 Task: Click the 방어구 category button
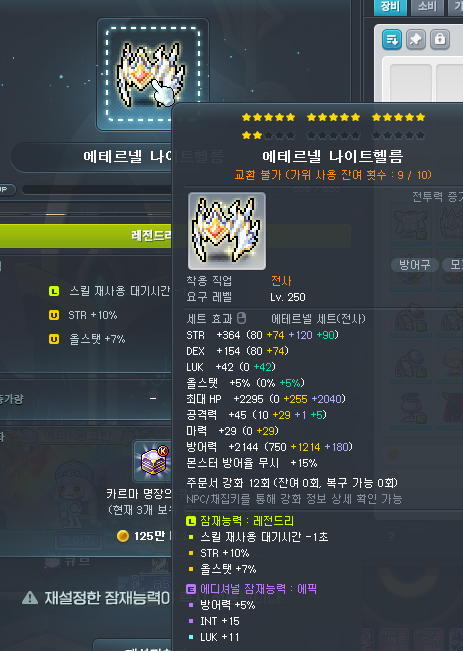(x=414, y=265)
